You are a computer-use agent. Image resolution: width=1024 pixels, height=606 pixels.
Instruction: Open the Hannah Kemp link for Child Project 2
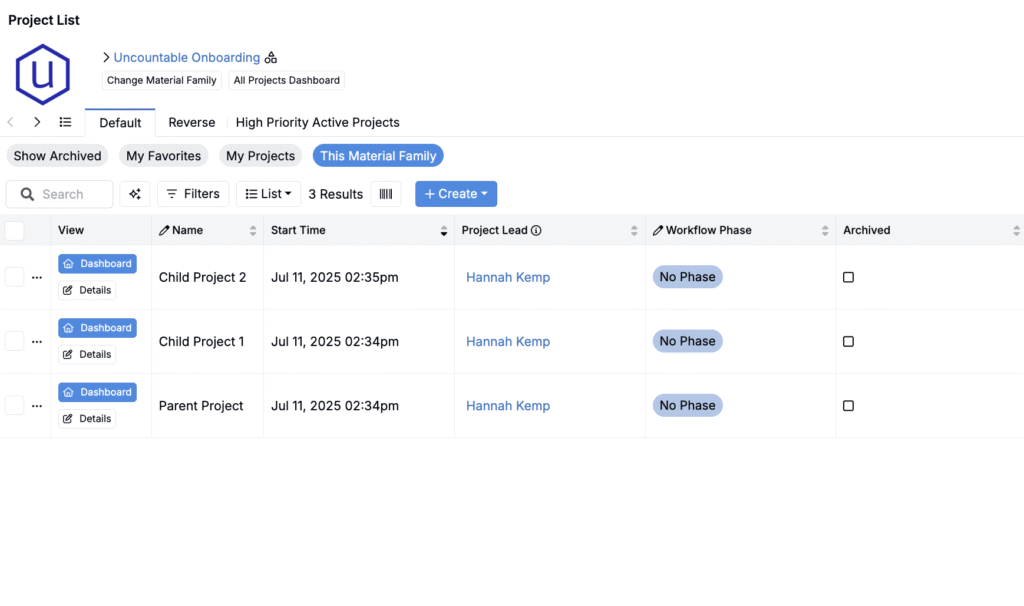[508, 277]
